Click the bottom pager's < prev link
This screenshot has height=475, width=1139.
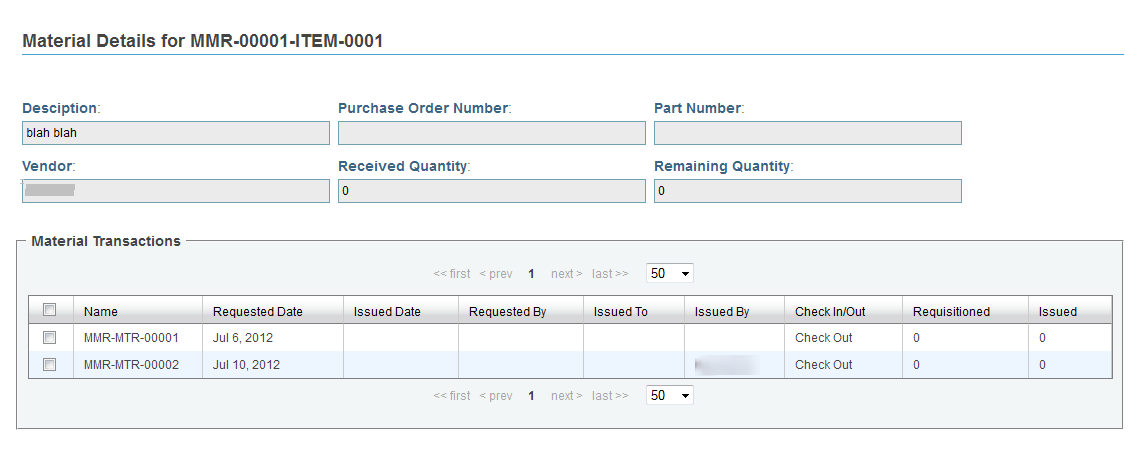tap(496, 396)
